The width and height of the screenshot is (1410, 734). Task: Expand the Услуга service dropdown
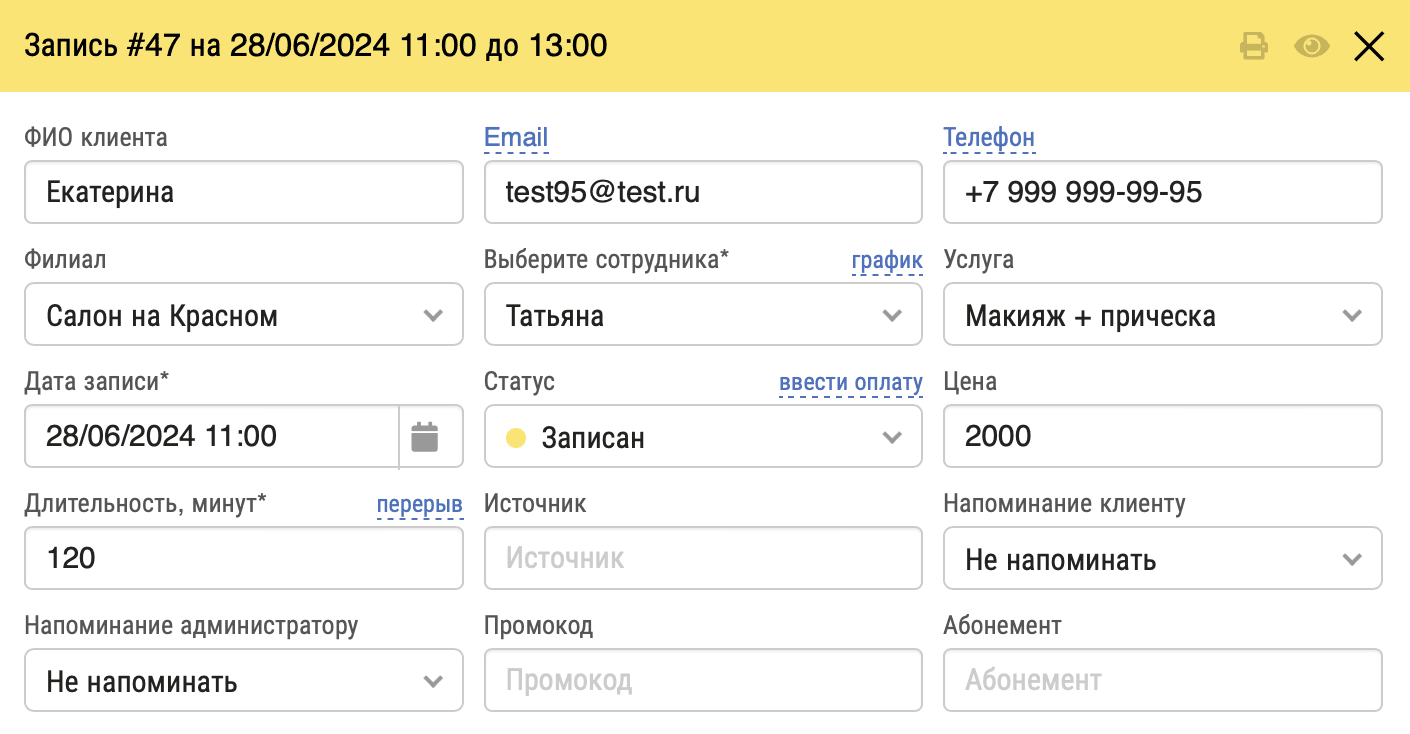(1162, 315)
